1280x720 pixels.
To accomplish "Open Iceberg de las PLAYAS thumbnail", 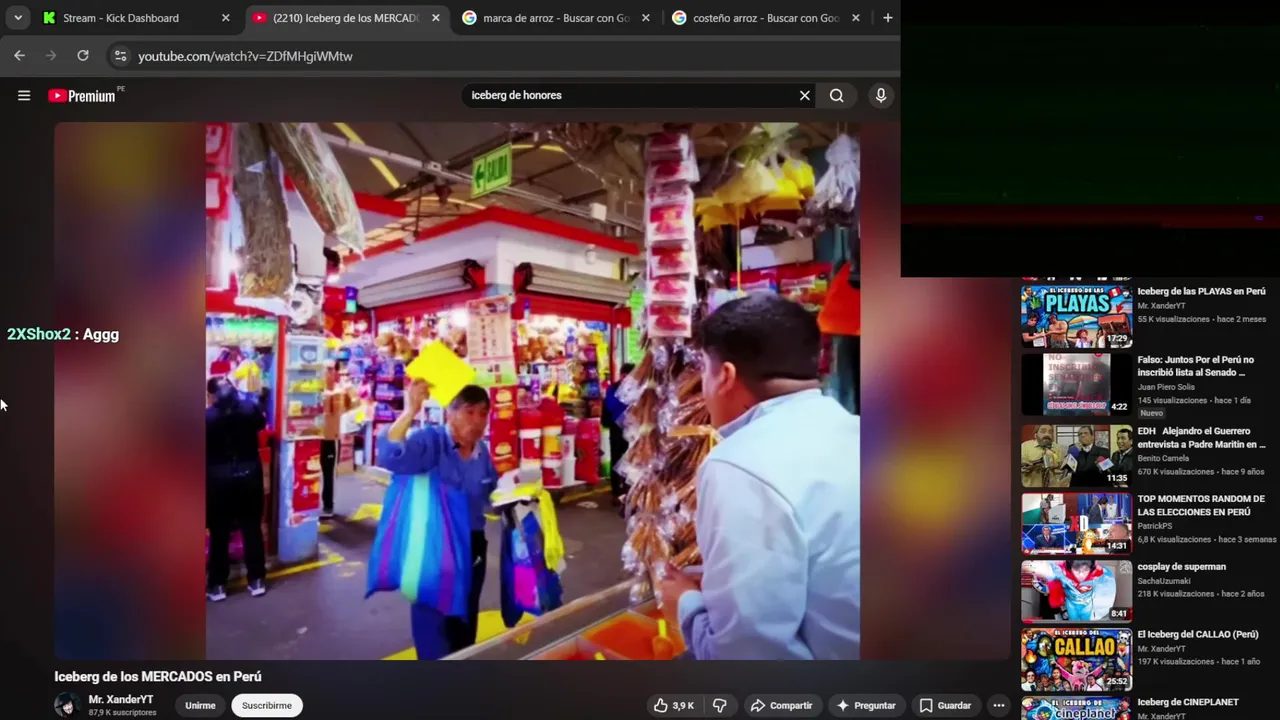I will [x=1076, y=316].
